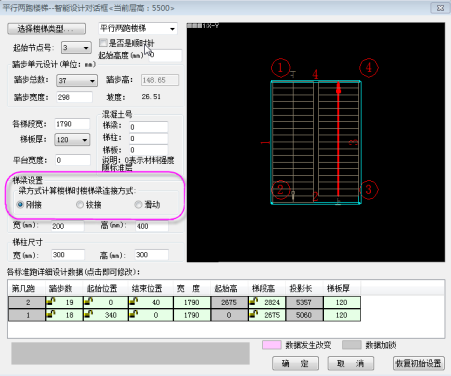Open the 踏步总数 dropdown

tap(77, 80)
